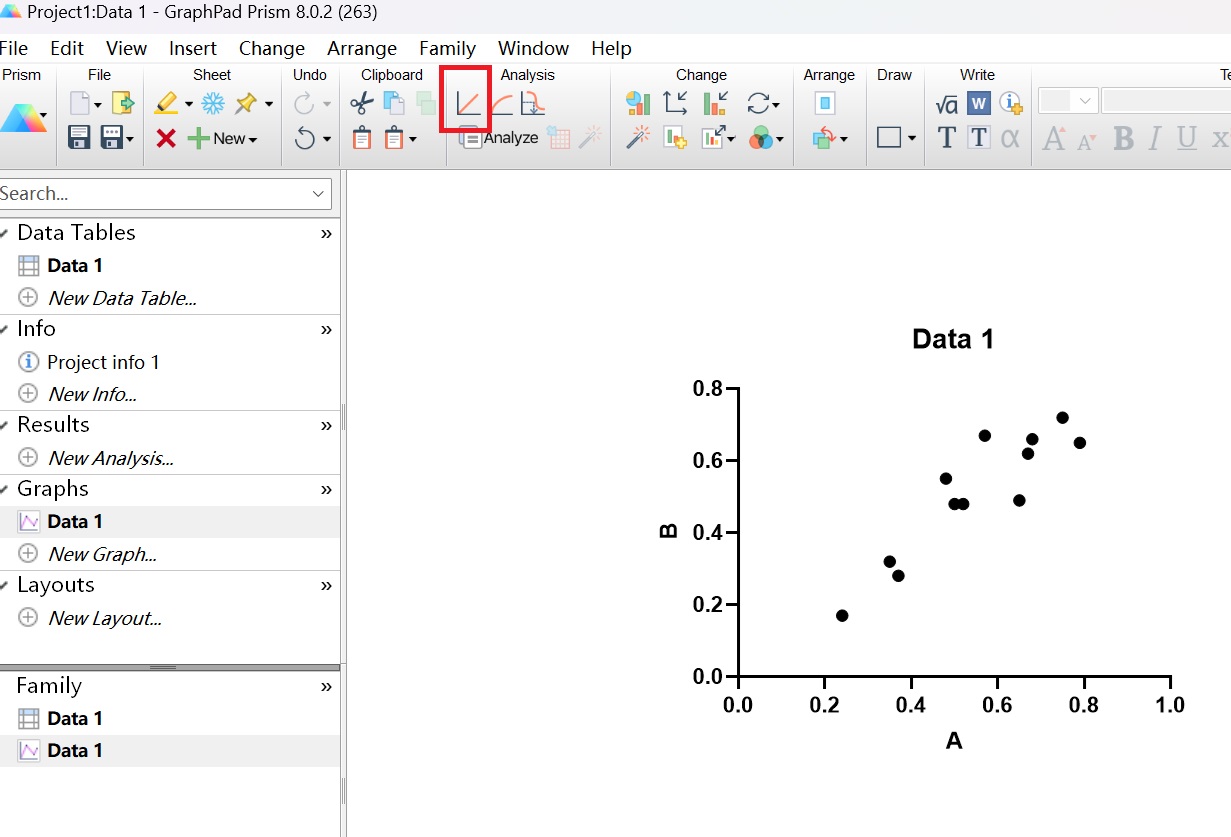Click the Analyze button

point(499,138)
